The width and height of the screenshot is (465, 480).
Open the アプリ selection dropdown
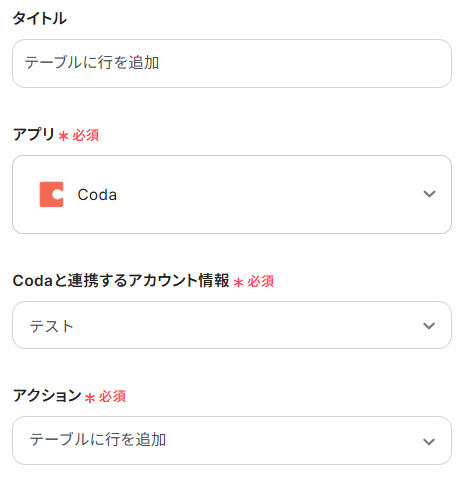[x=232, y=194]
